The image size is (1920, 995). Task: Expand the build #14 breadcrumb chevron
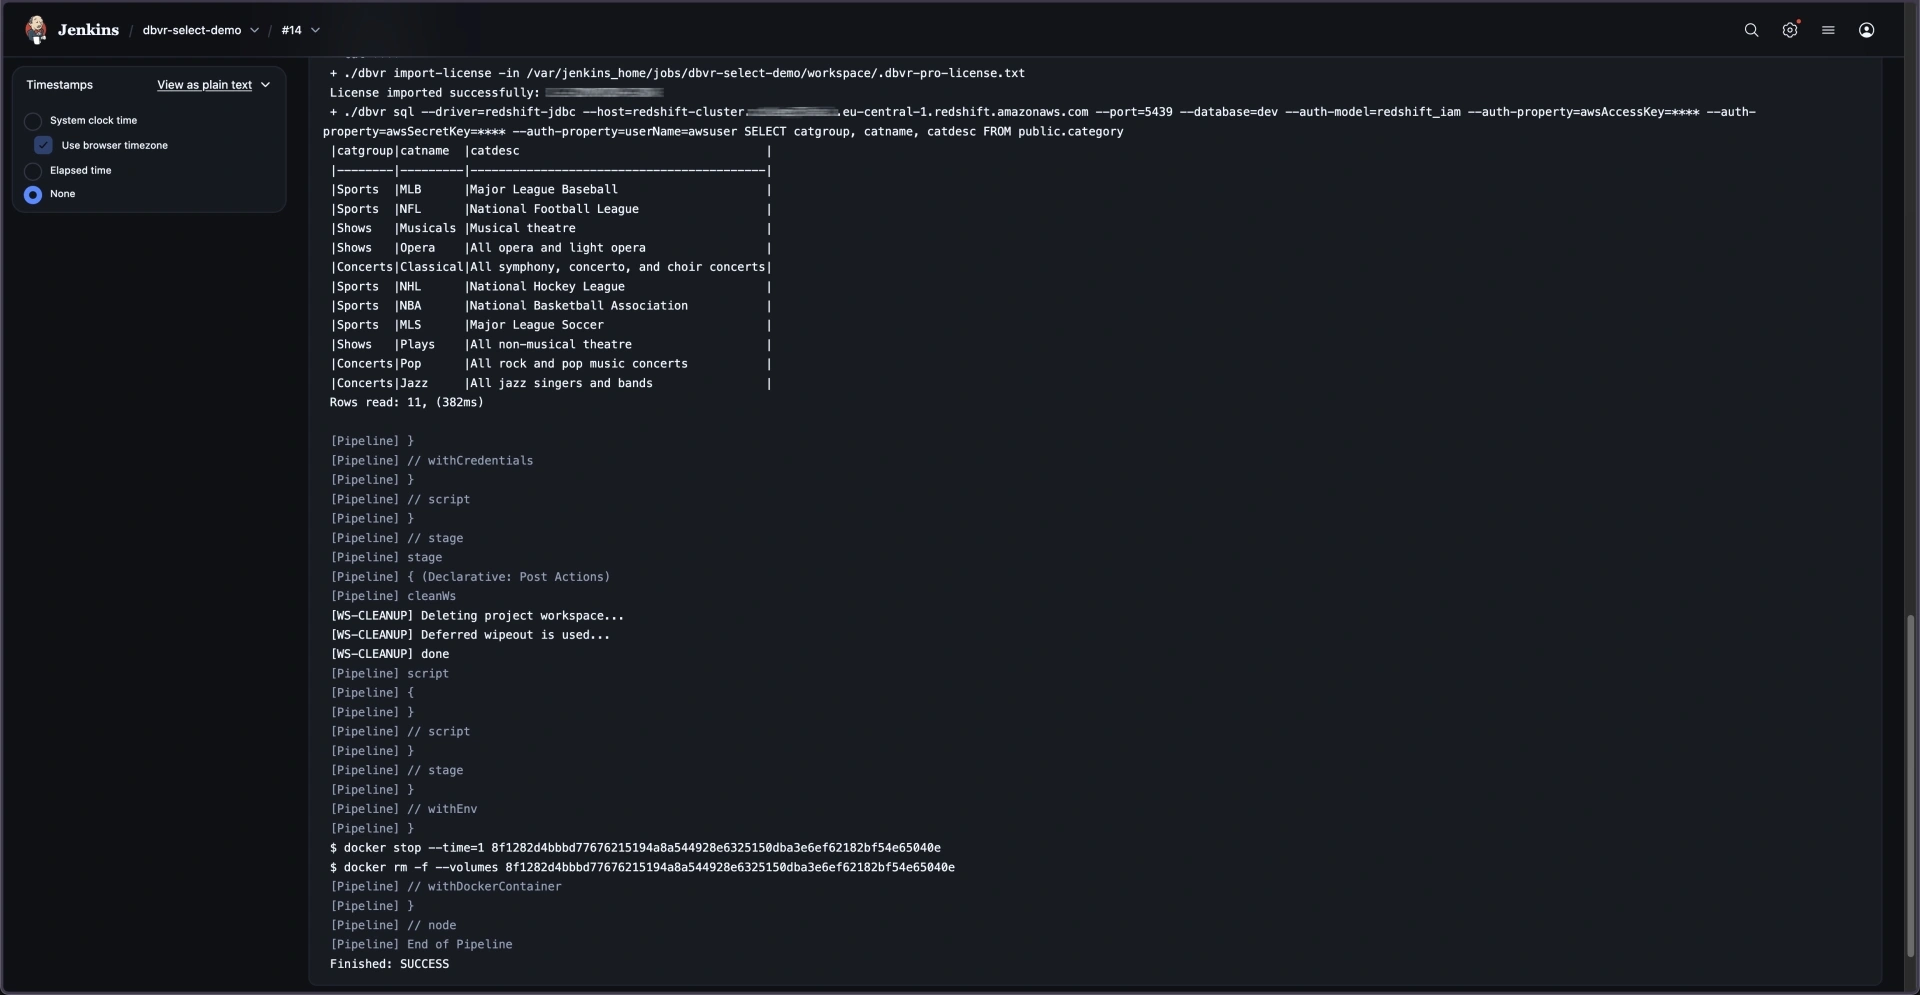click(x=315, y=30)
